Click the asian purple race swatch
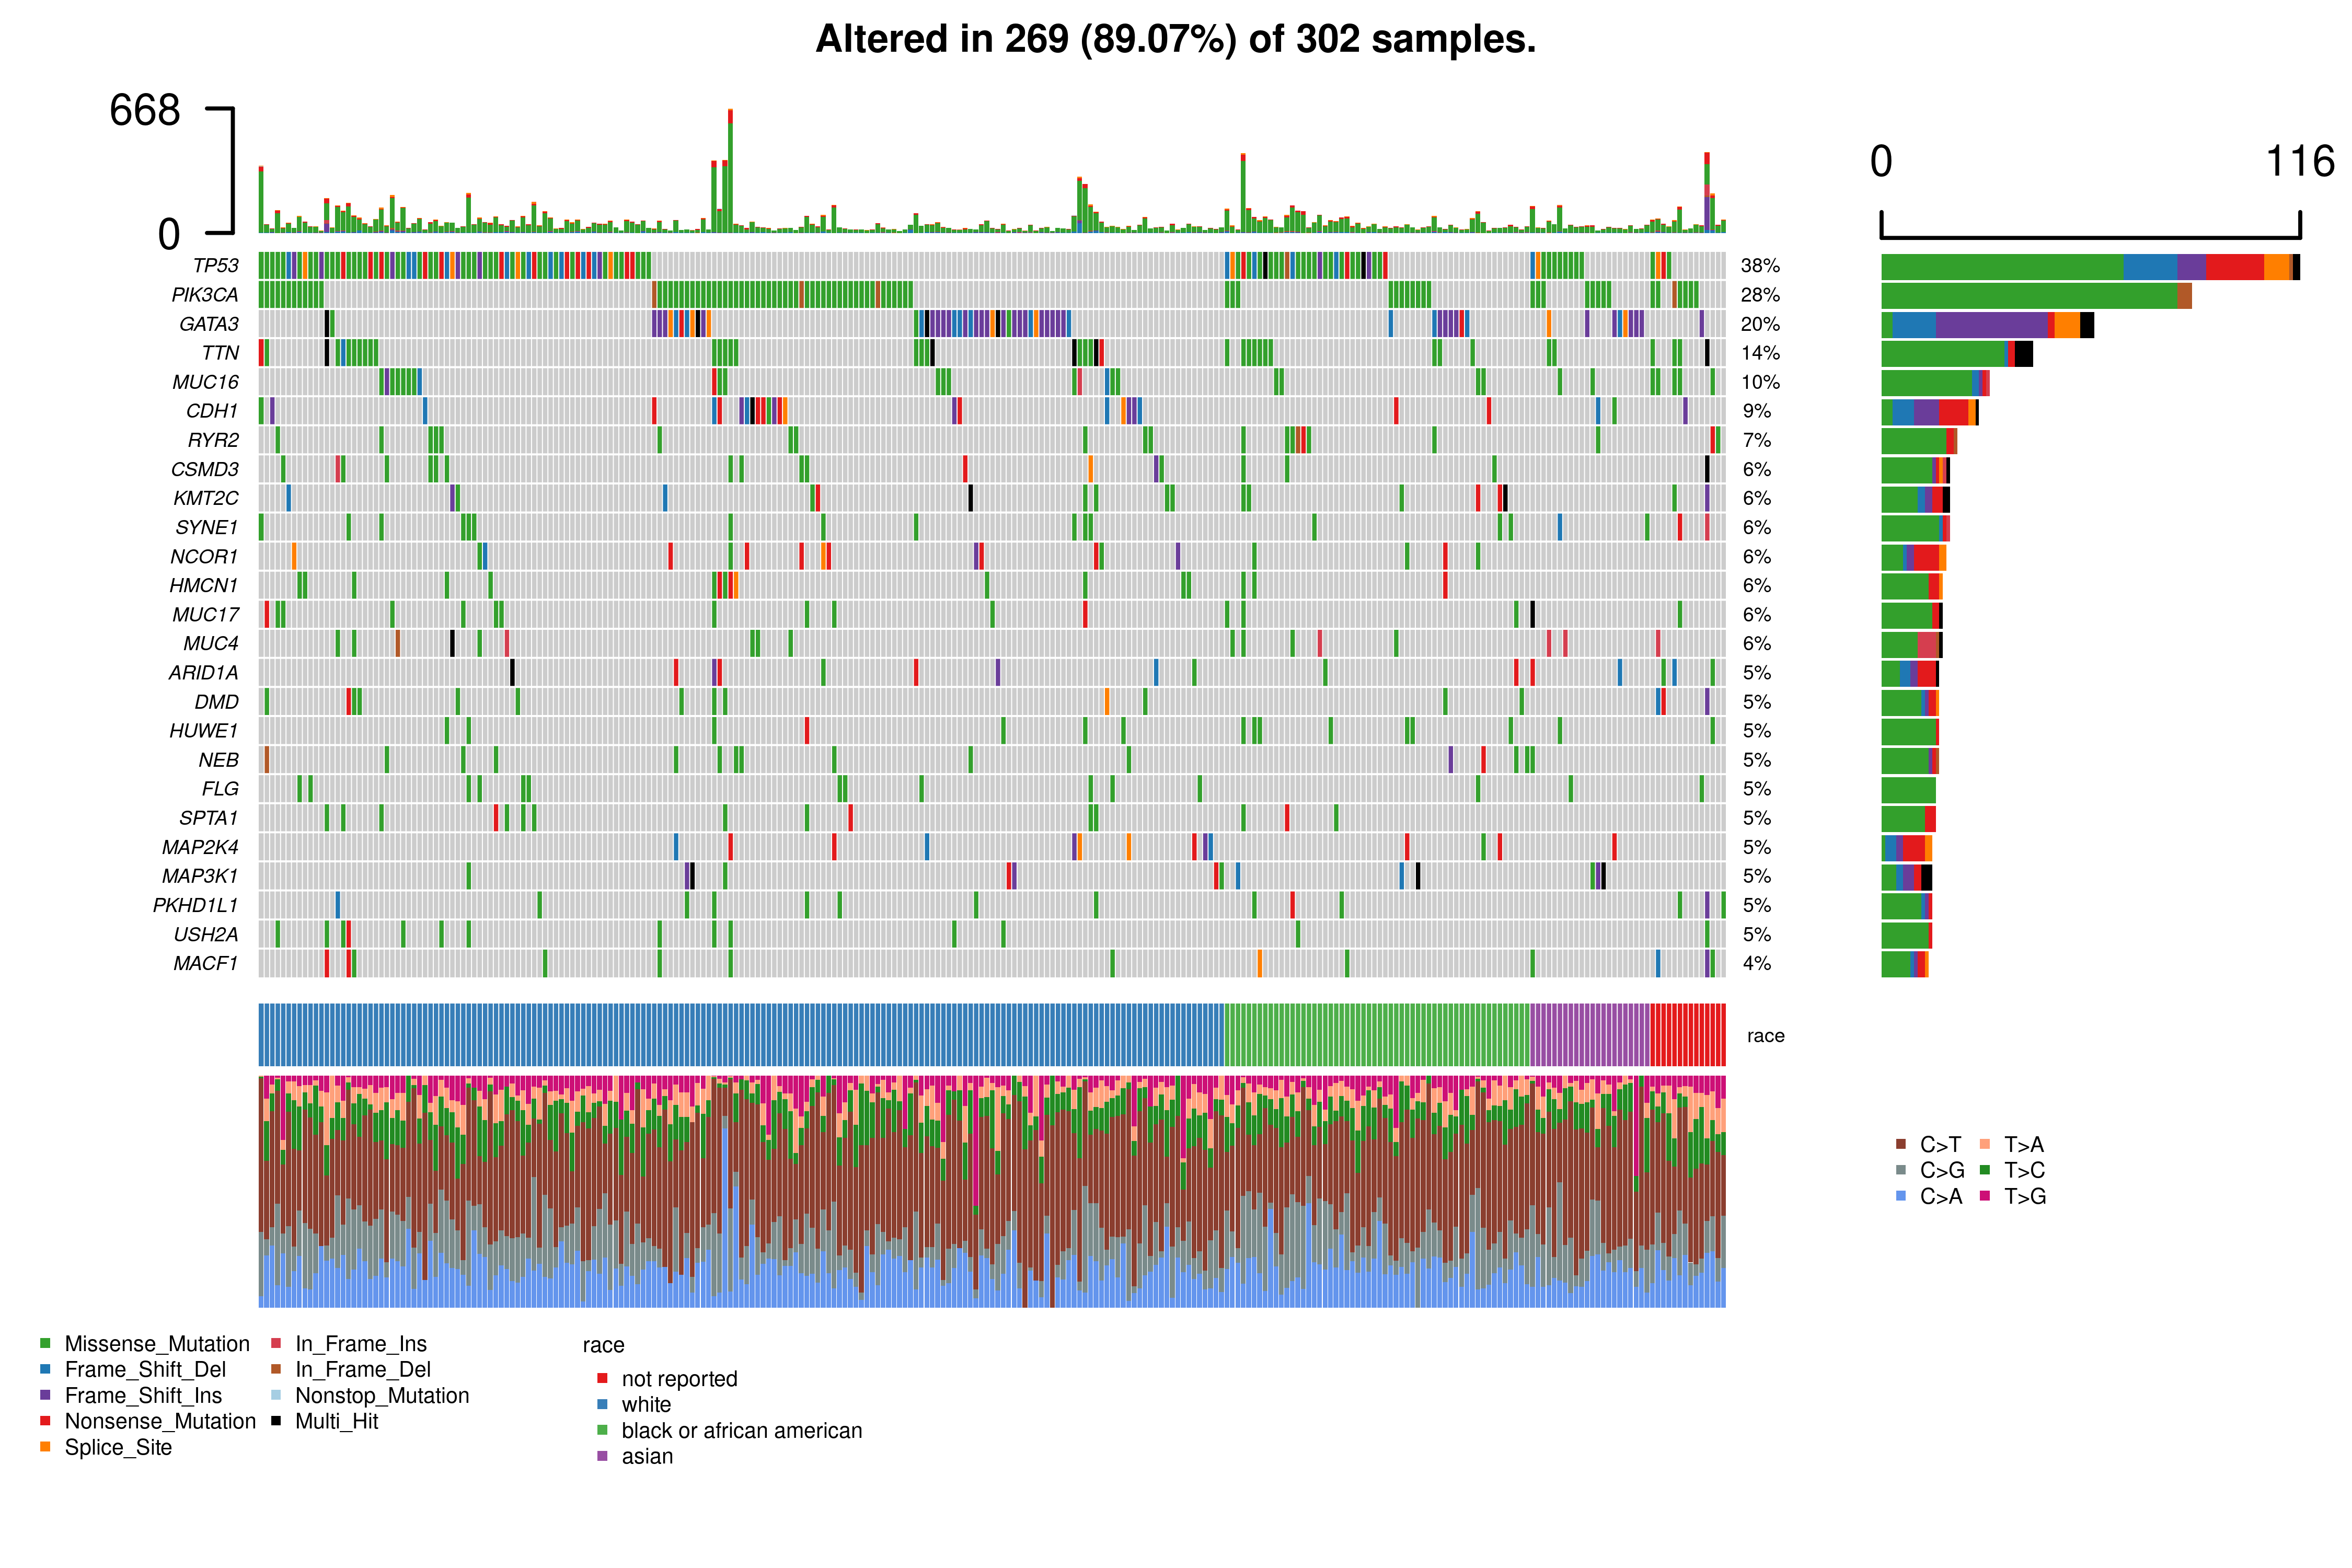Image resolution: width=2352 pixels, height=1568 pixels. (602, 1456)
